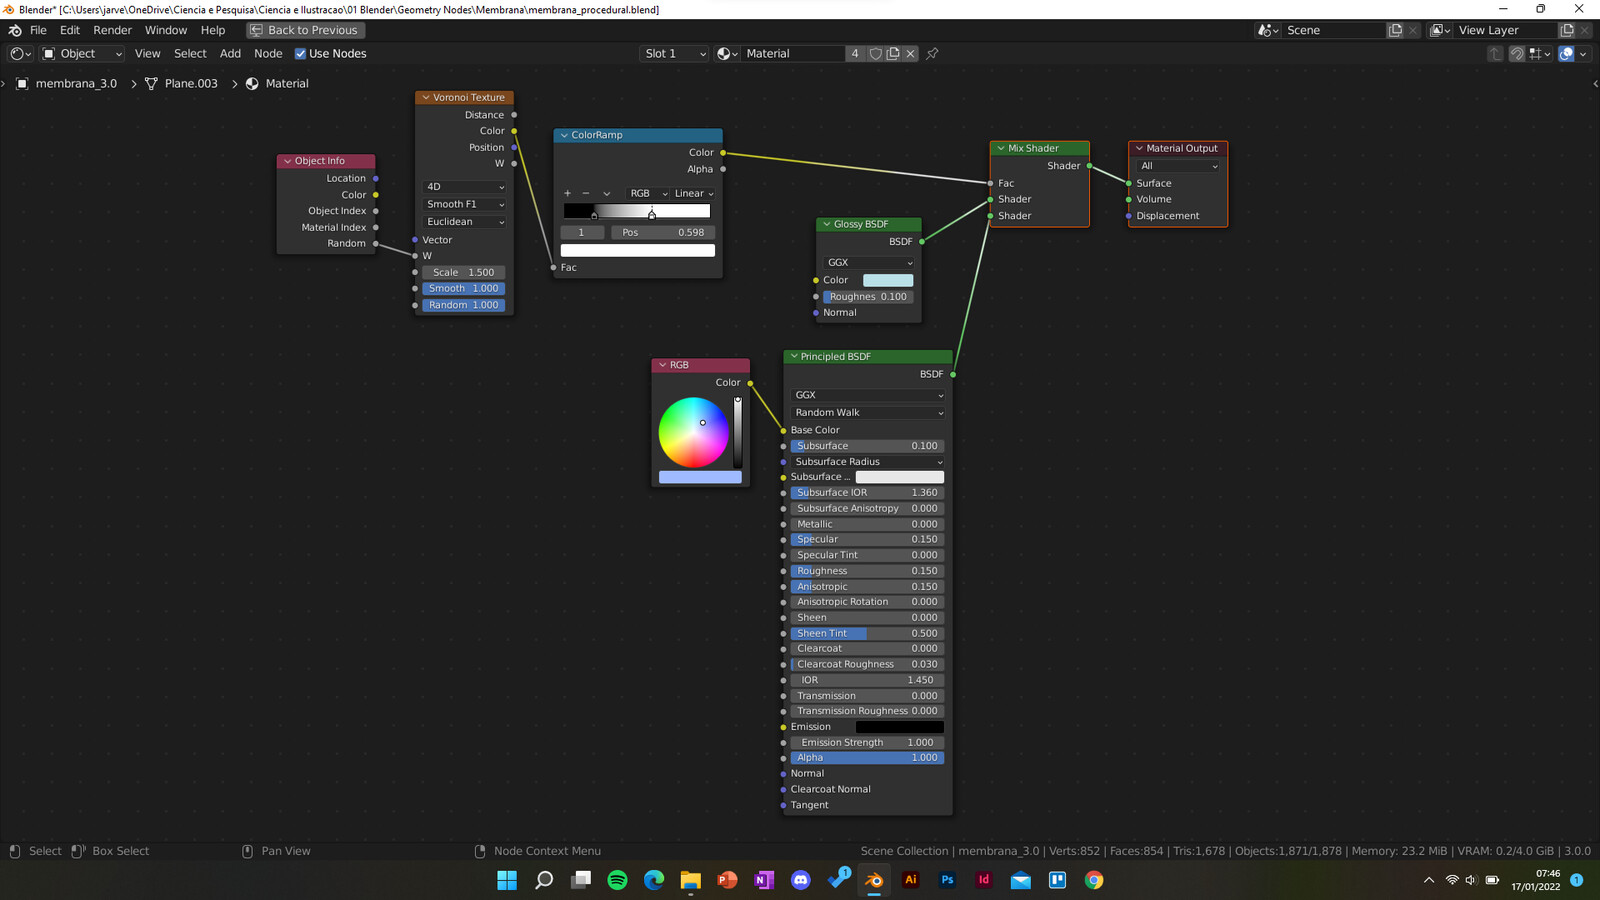1600x900 pixels.
Task: Open the Smooth F1 feature dropdown
Action: pyautogui.click(x=465, y=204)
